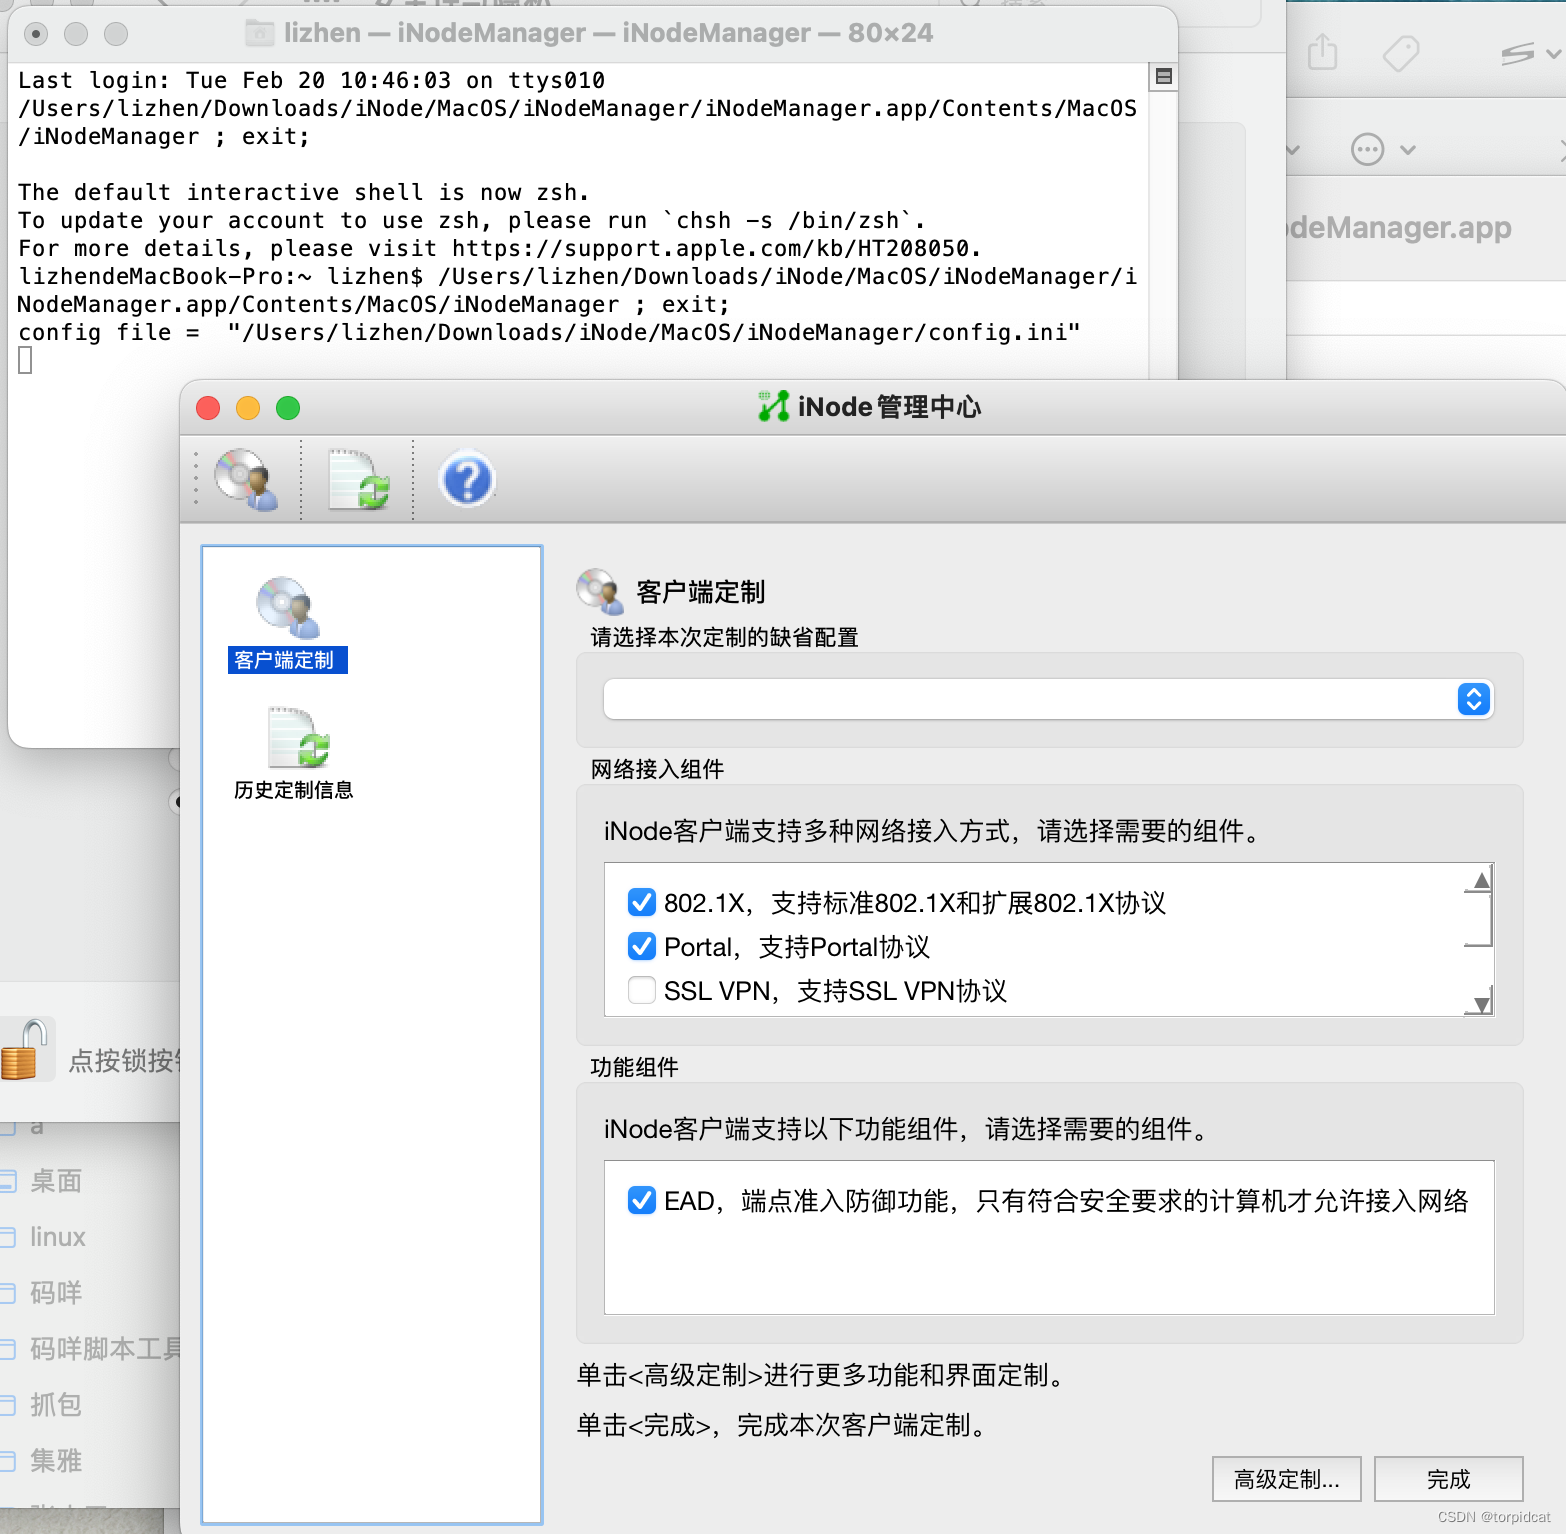
Task: Click the config file path line in Terminal
Action: click(x=549, y=332)
